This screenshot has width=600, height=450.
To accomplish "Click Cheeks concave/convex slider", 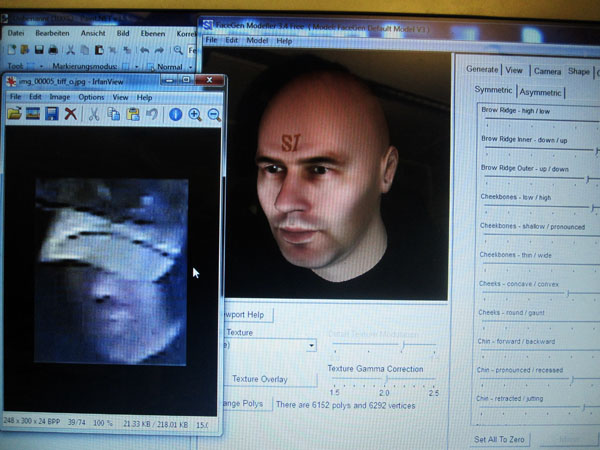I will coord(540,293).
